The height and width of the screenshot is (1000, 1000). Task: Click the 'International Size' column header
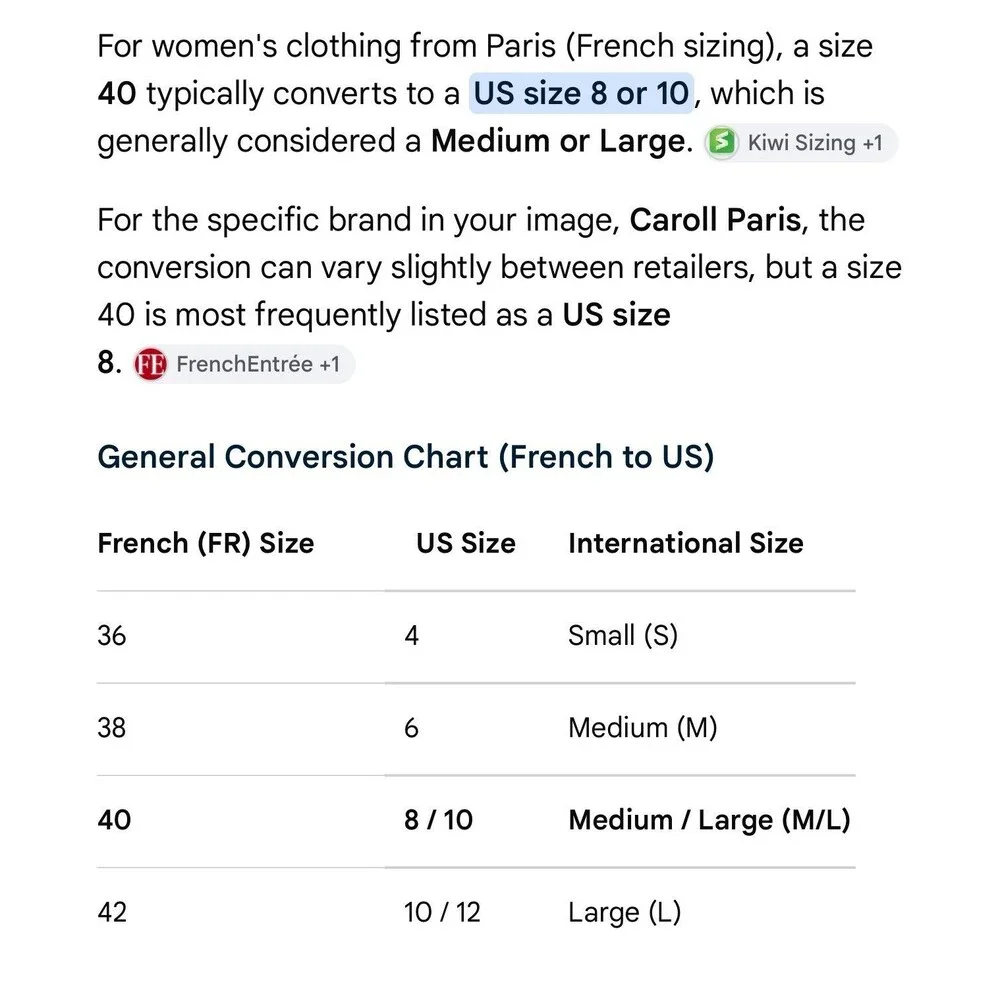click(x=686, y=543)
